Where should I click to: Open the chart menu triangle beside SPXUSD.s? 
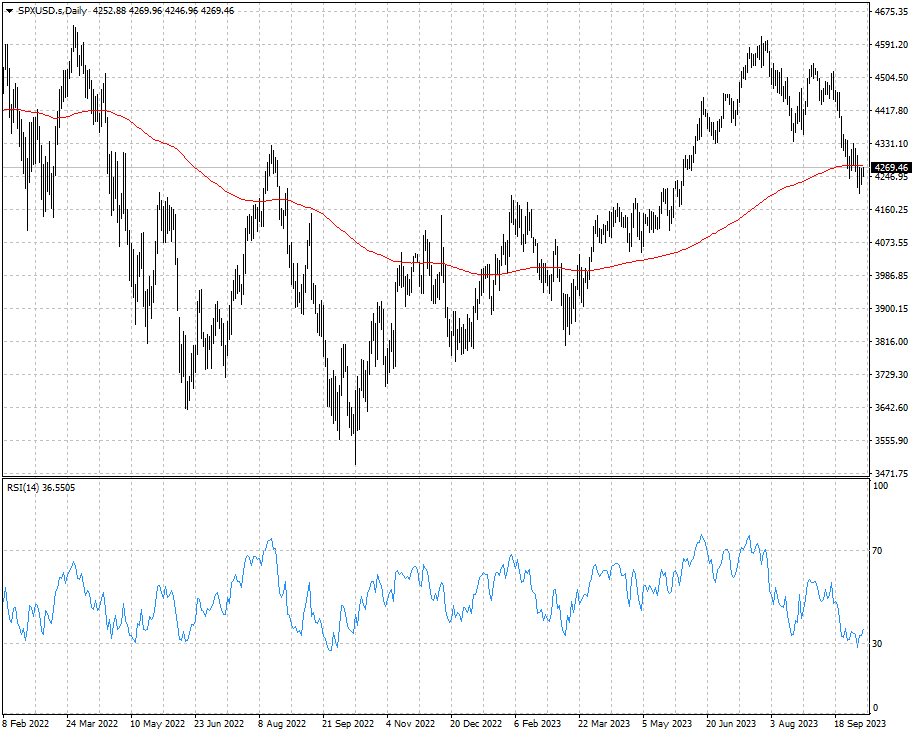[x=9, y=10]
